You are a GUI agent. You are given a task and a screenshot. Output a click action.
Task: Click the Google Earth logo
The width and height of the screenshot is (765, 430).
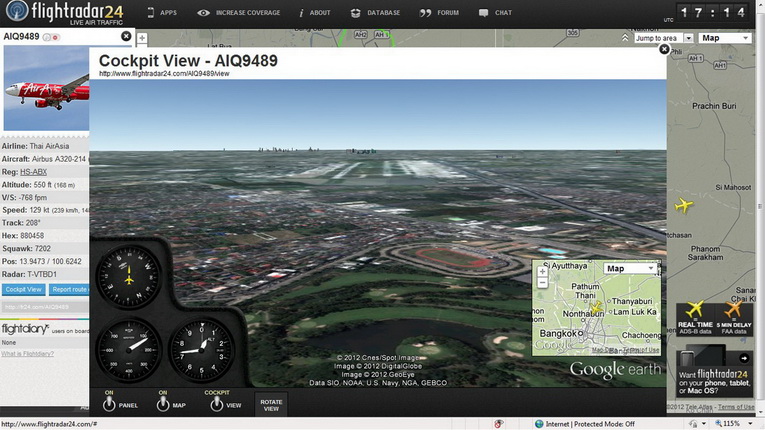point(615,370)
